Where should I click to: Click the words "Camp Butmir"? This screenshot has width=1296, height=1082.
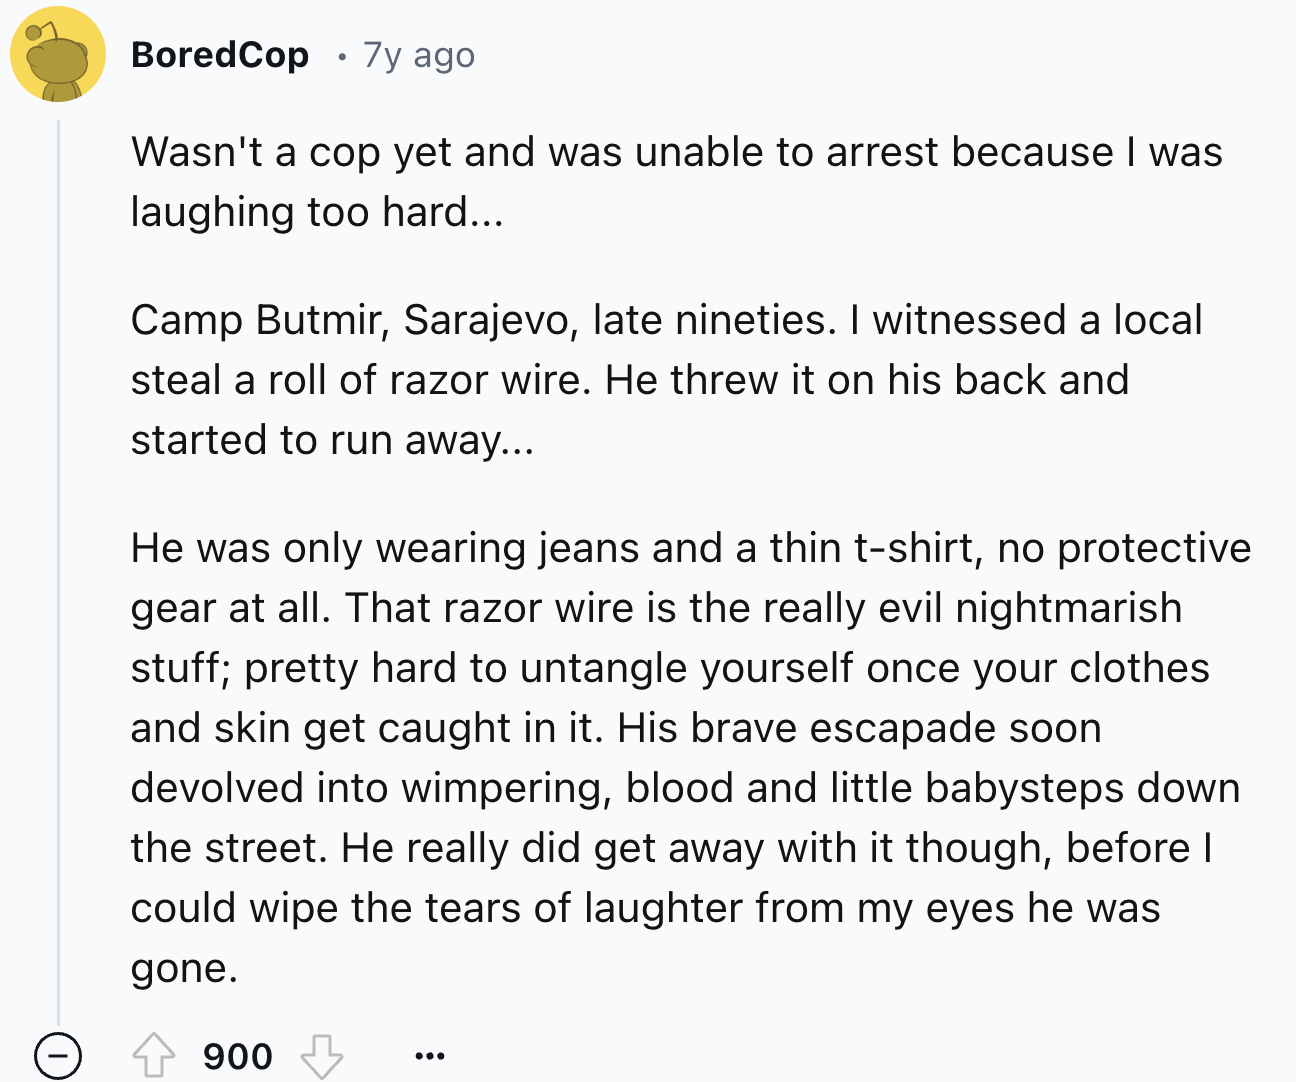click(x=258, y=320)
